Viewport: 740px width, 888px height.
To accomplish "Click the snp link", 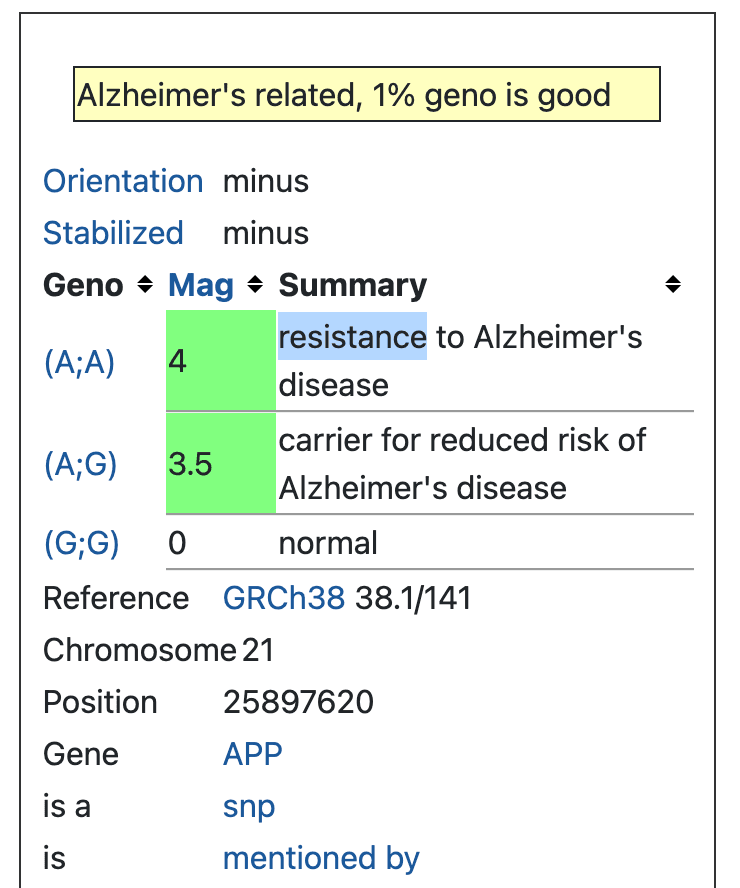I will (249, 806).
